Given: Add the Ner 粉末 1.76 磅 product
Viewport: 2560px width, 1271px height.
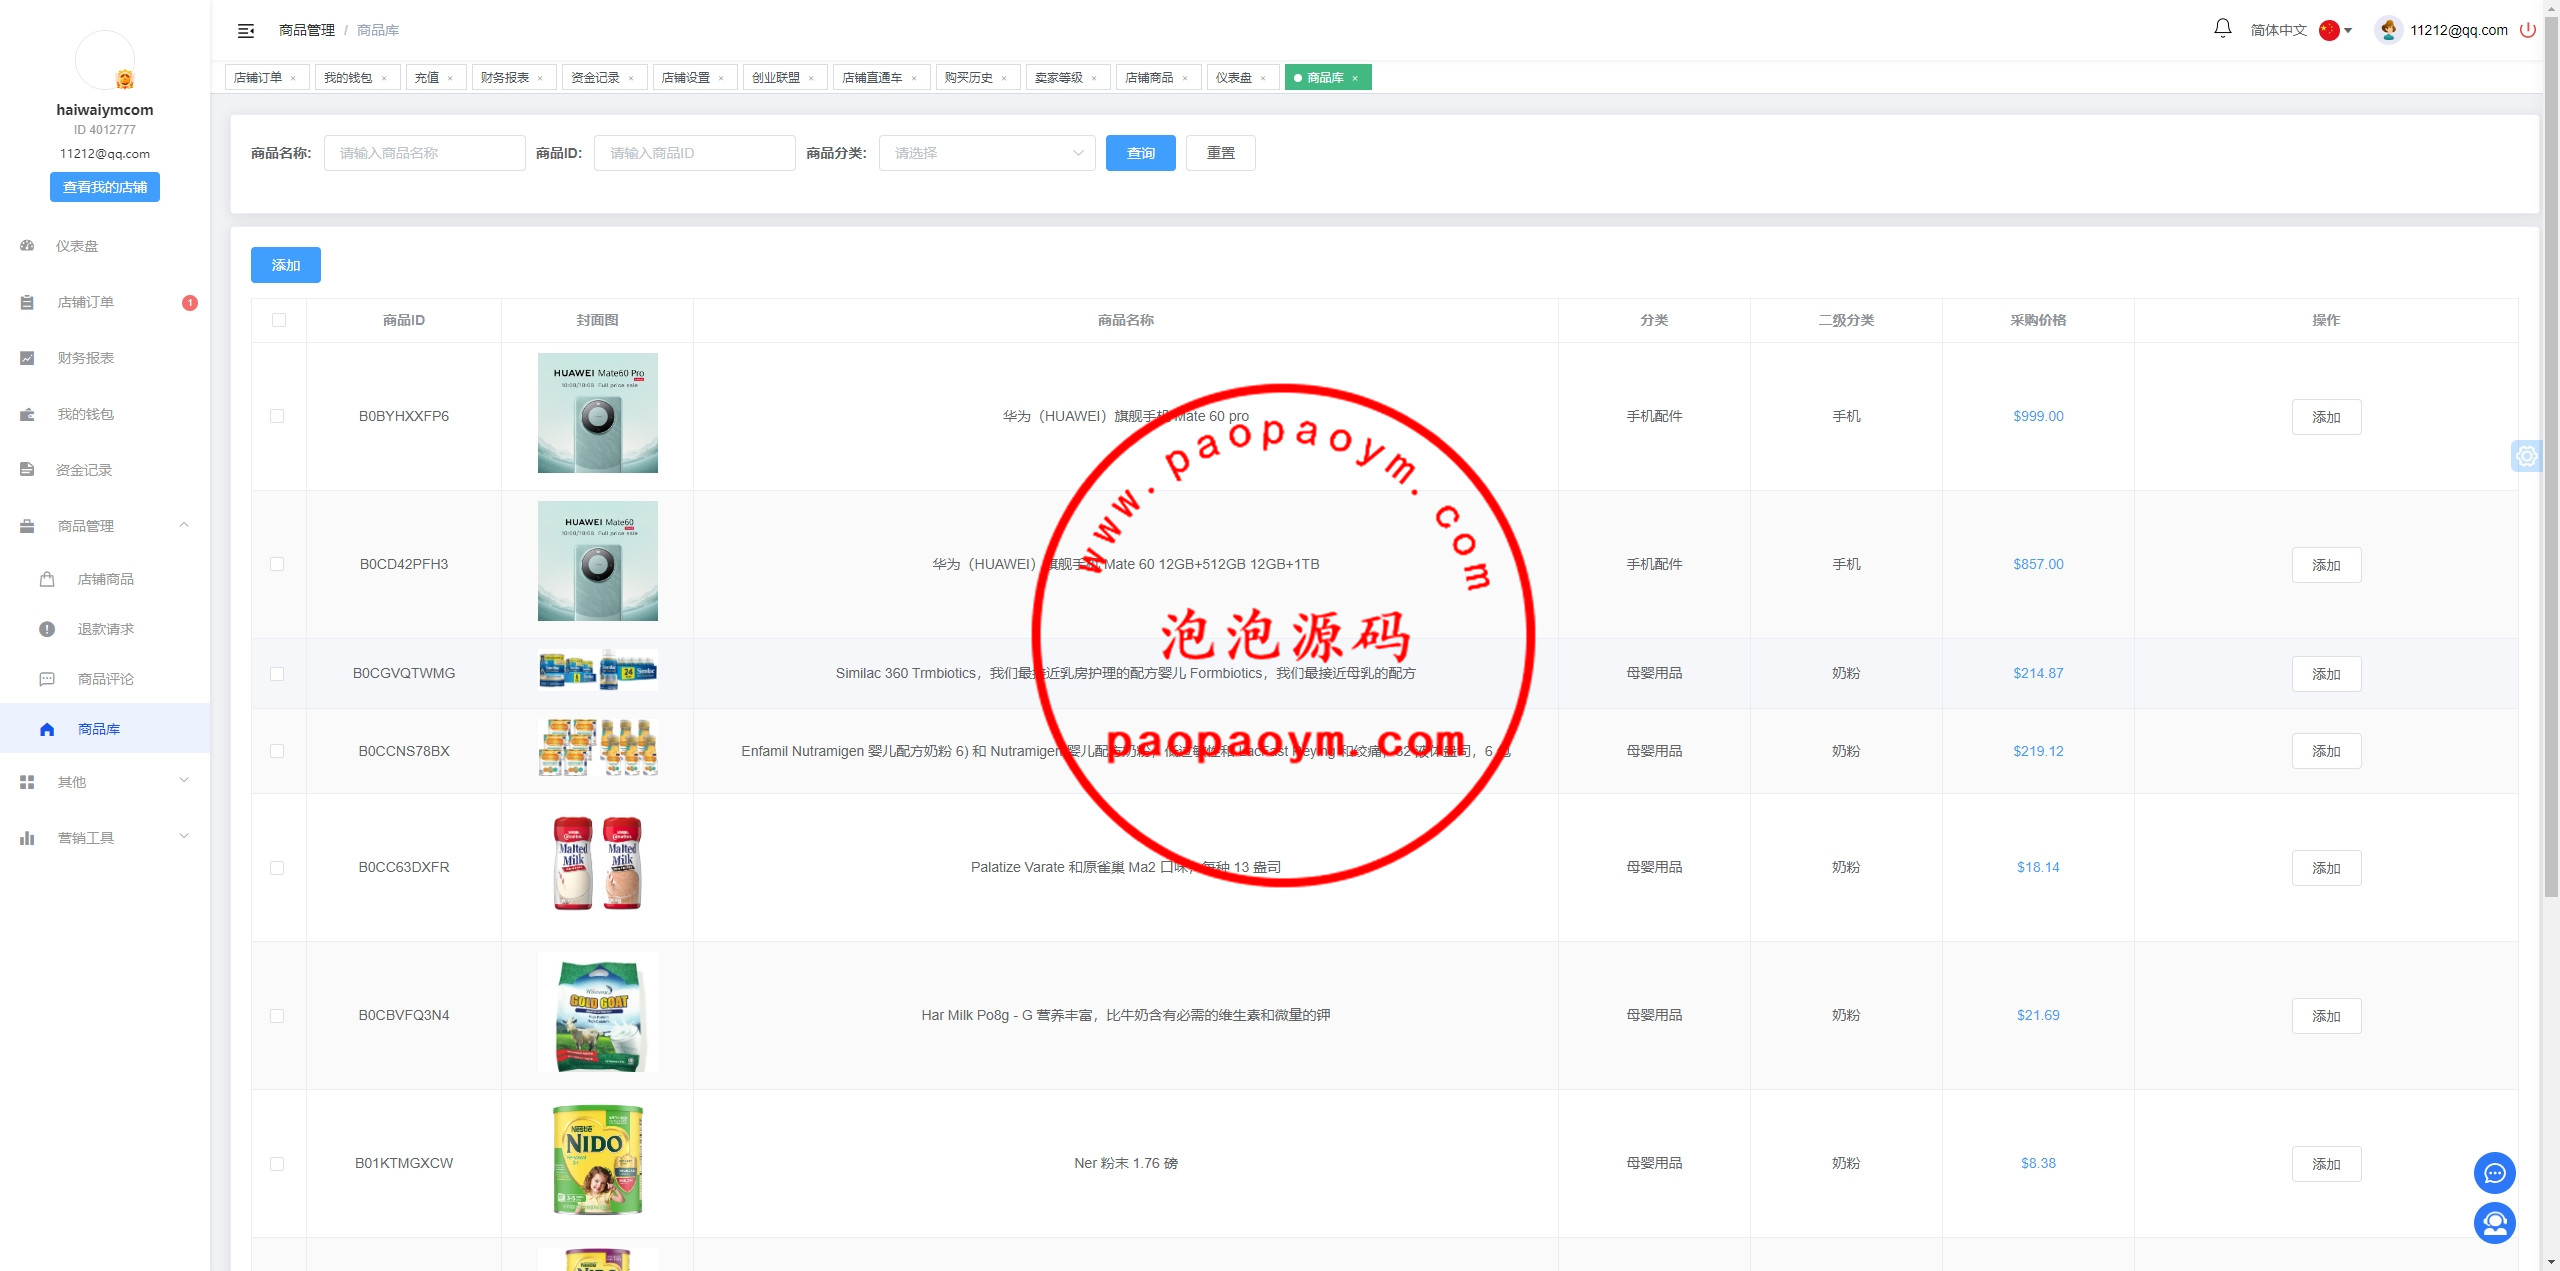Looking at the screenshot, I should [x=2326, y=1164].
